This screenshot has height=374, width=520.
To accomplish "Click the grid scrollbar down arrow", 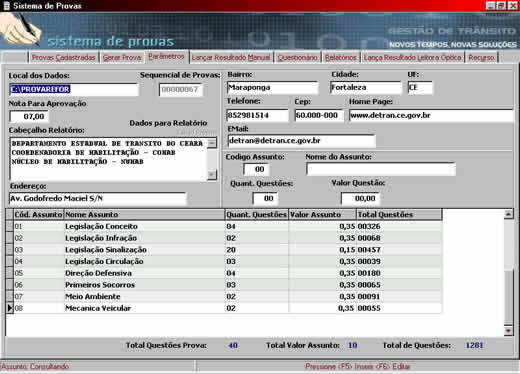I will point(509,331).
